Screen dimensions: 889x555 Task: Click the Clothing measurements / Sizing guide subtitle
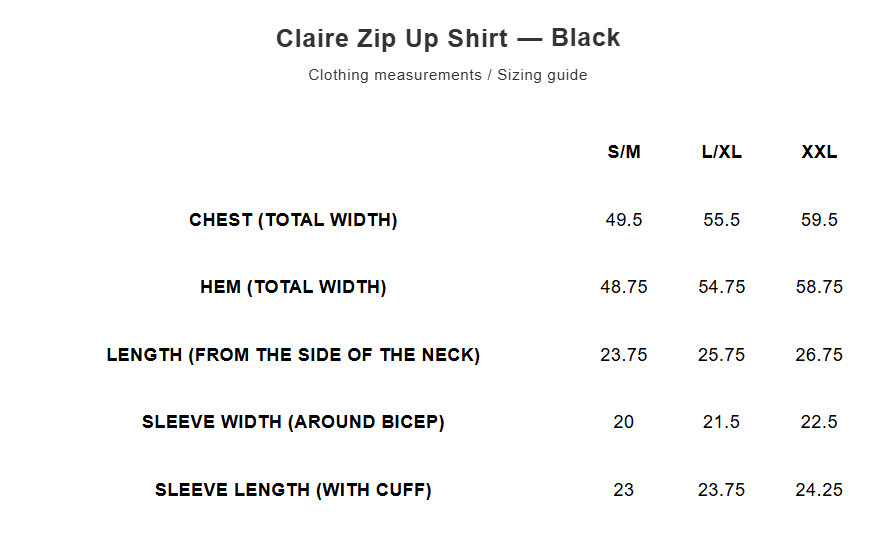448,75
